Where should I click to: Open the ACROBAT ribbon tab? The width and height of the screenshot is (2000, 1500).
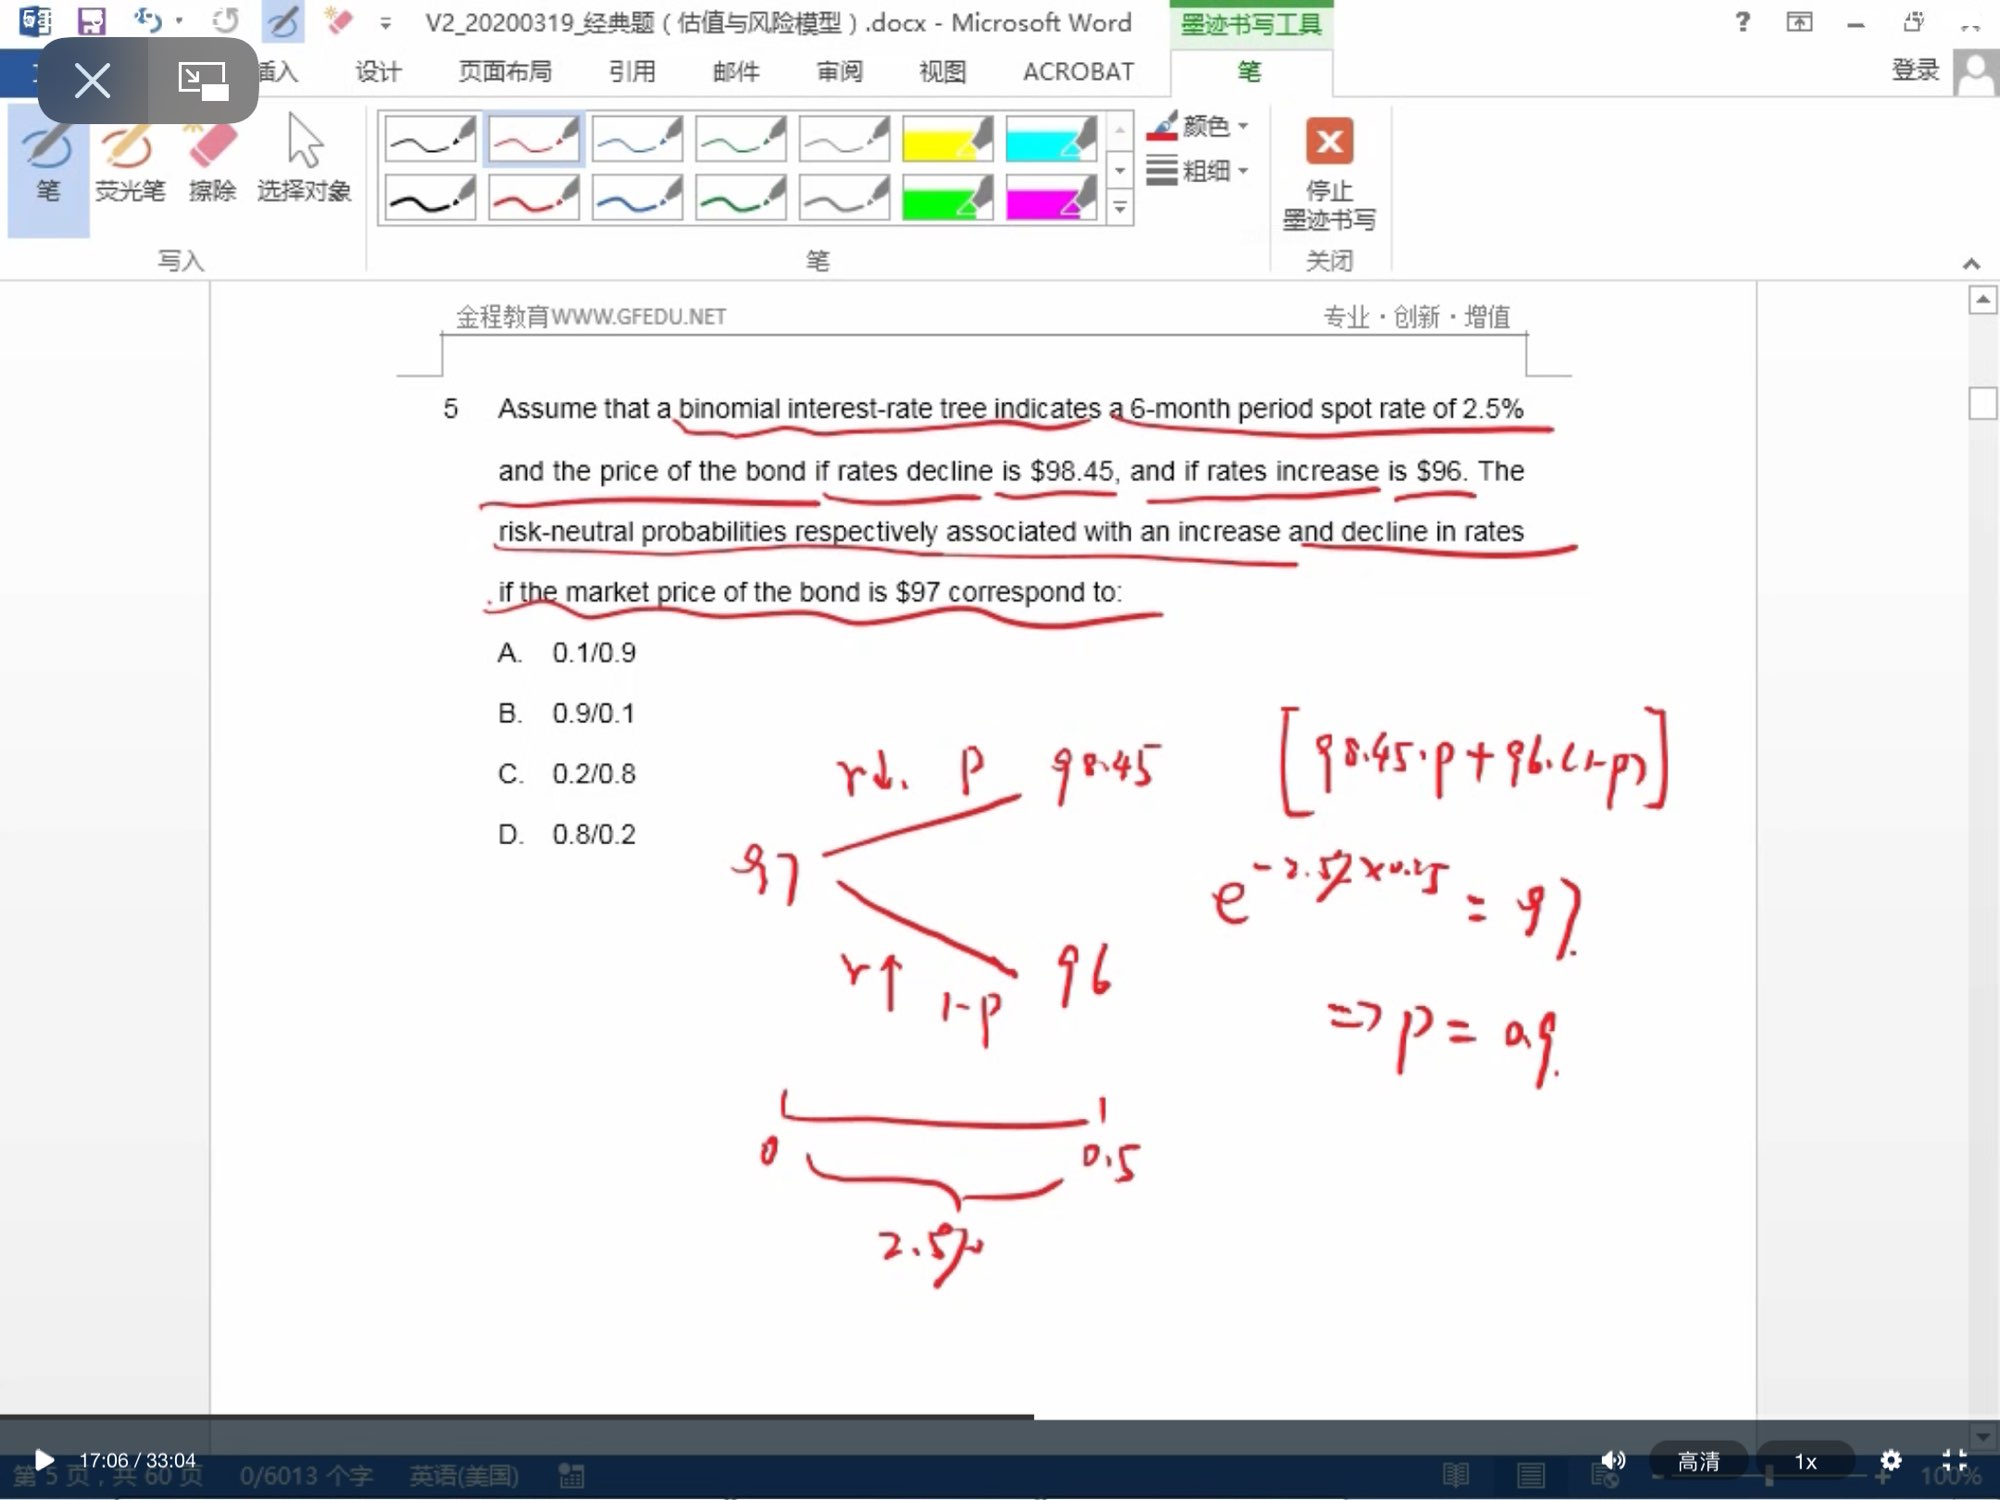pyautogui.click(x=1078, y=72)
